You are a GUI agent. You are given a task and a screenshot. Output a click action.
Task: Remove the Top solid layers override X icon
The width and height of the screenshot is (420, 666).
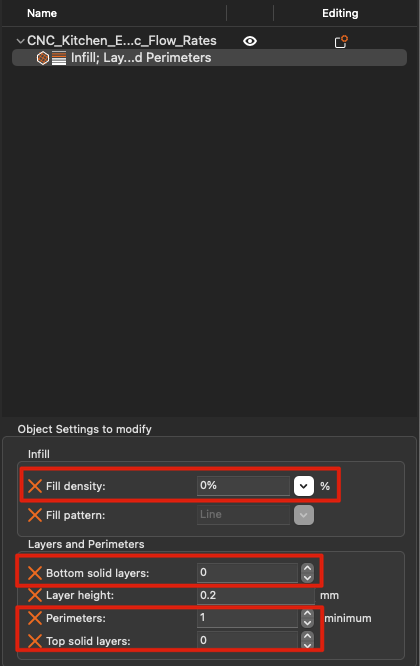pyautogui.click(x=35, y=641)
